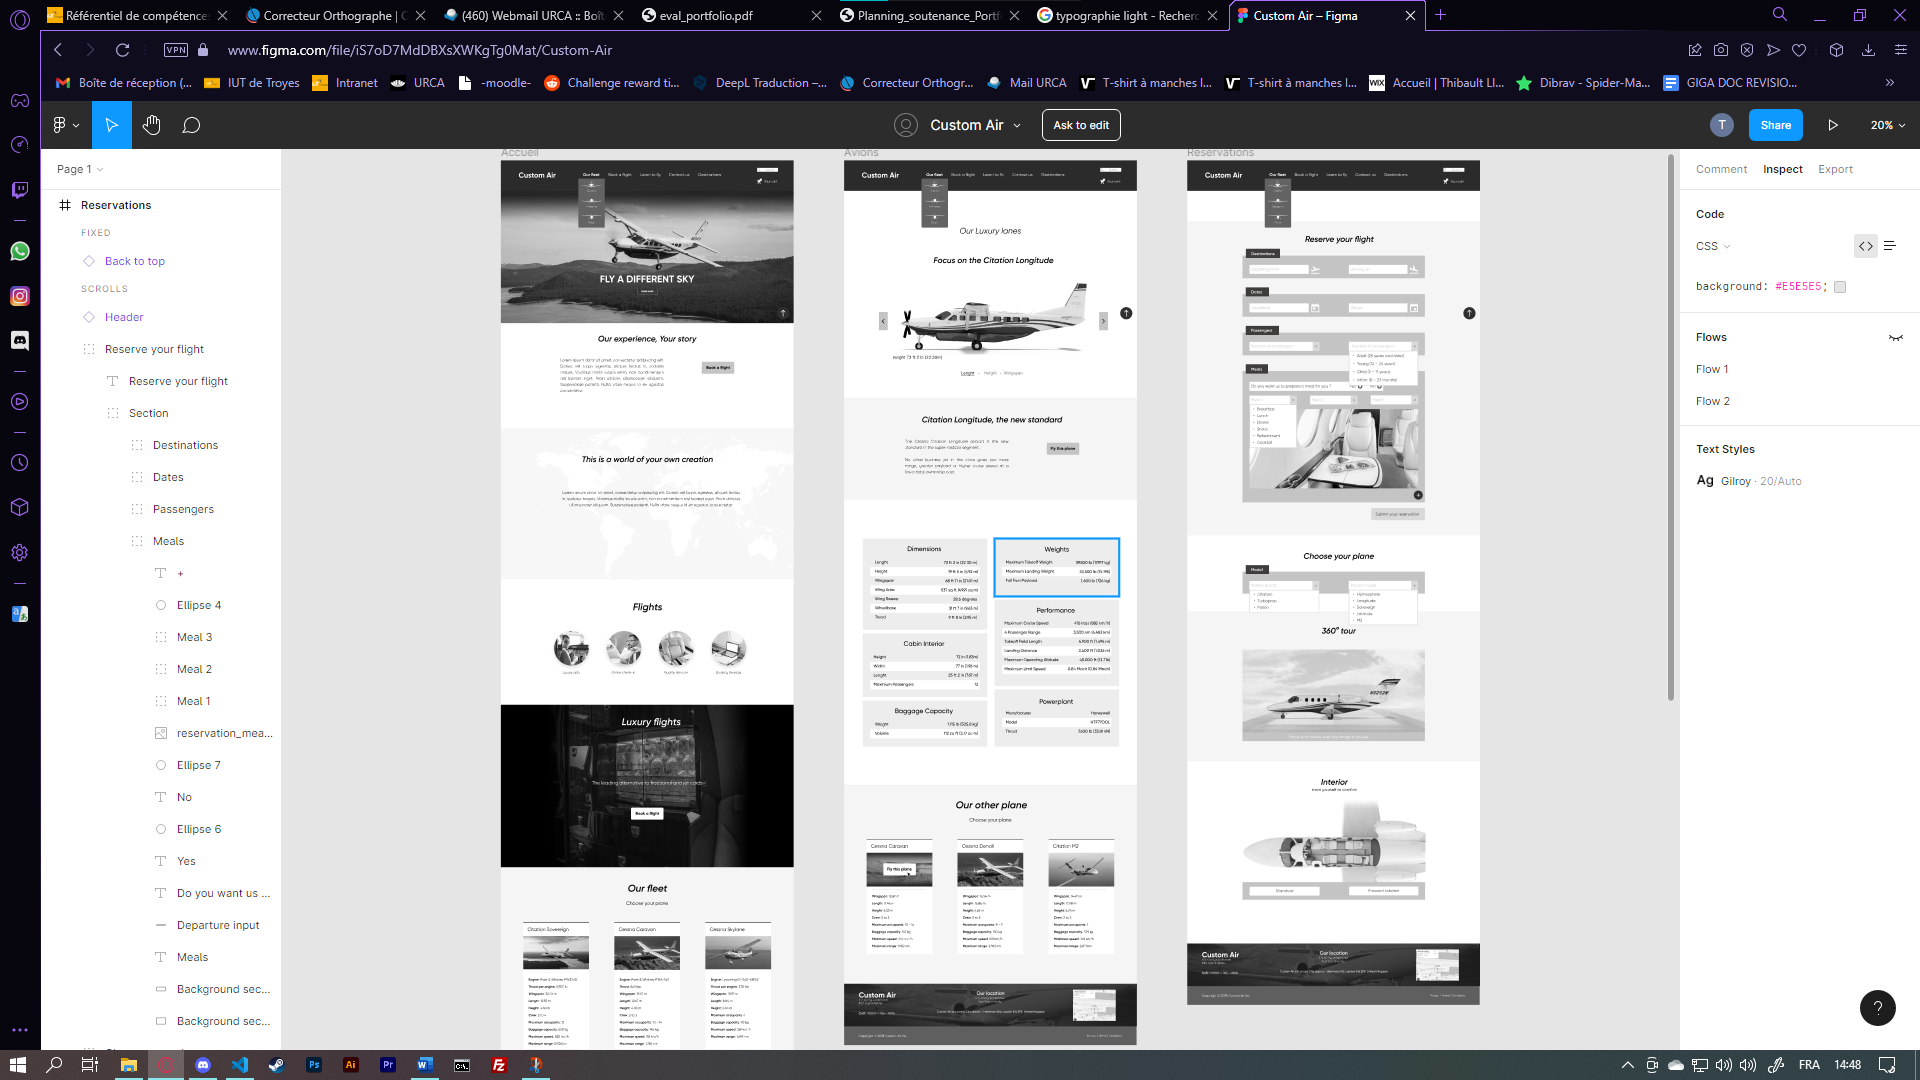Switch to the Comment tab

(x=1721, y=169)
